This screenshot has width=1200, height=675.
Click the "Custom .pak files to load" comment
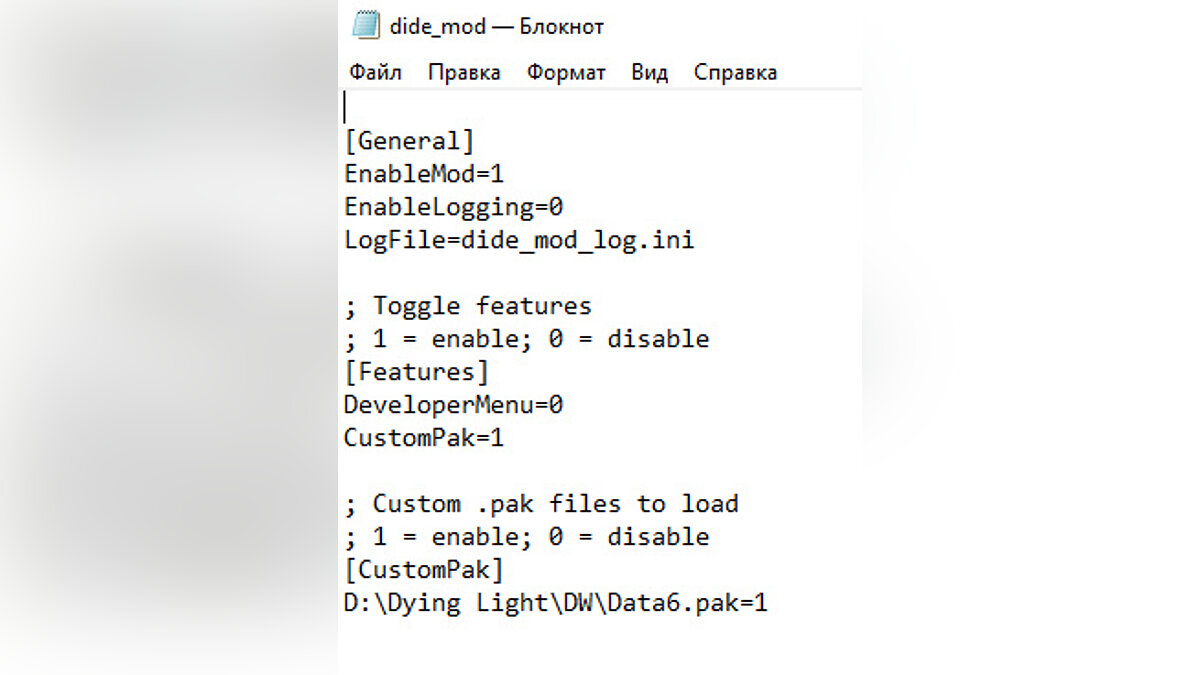(x=541, y=504)
